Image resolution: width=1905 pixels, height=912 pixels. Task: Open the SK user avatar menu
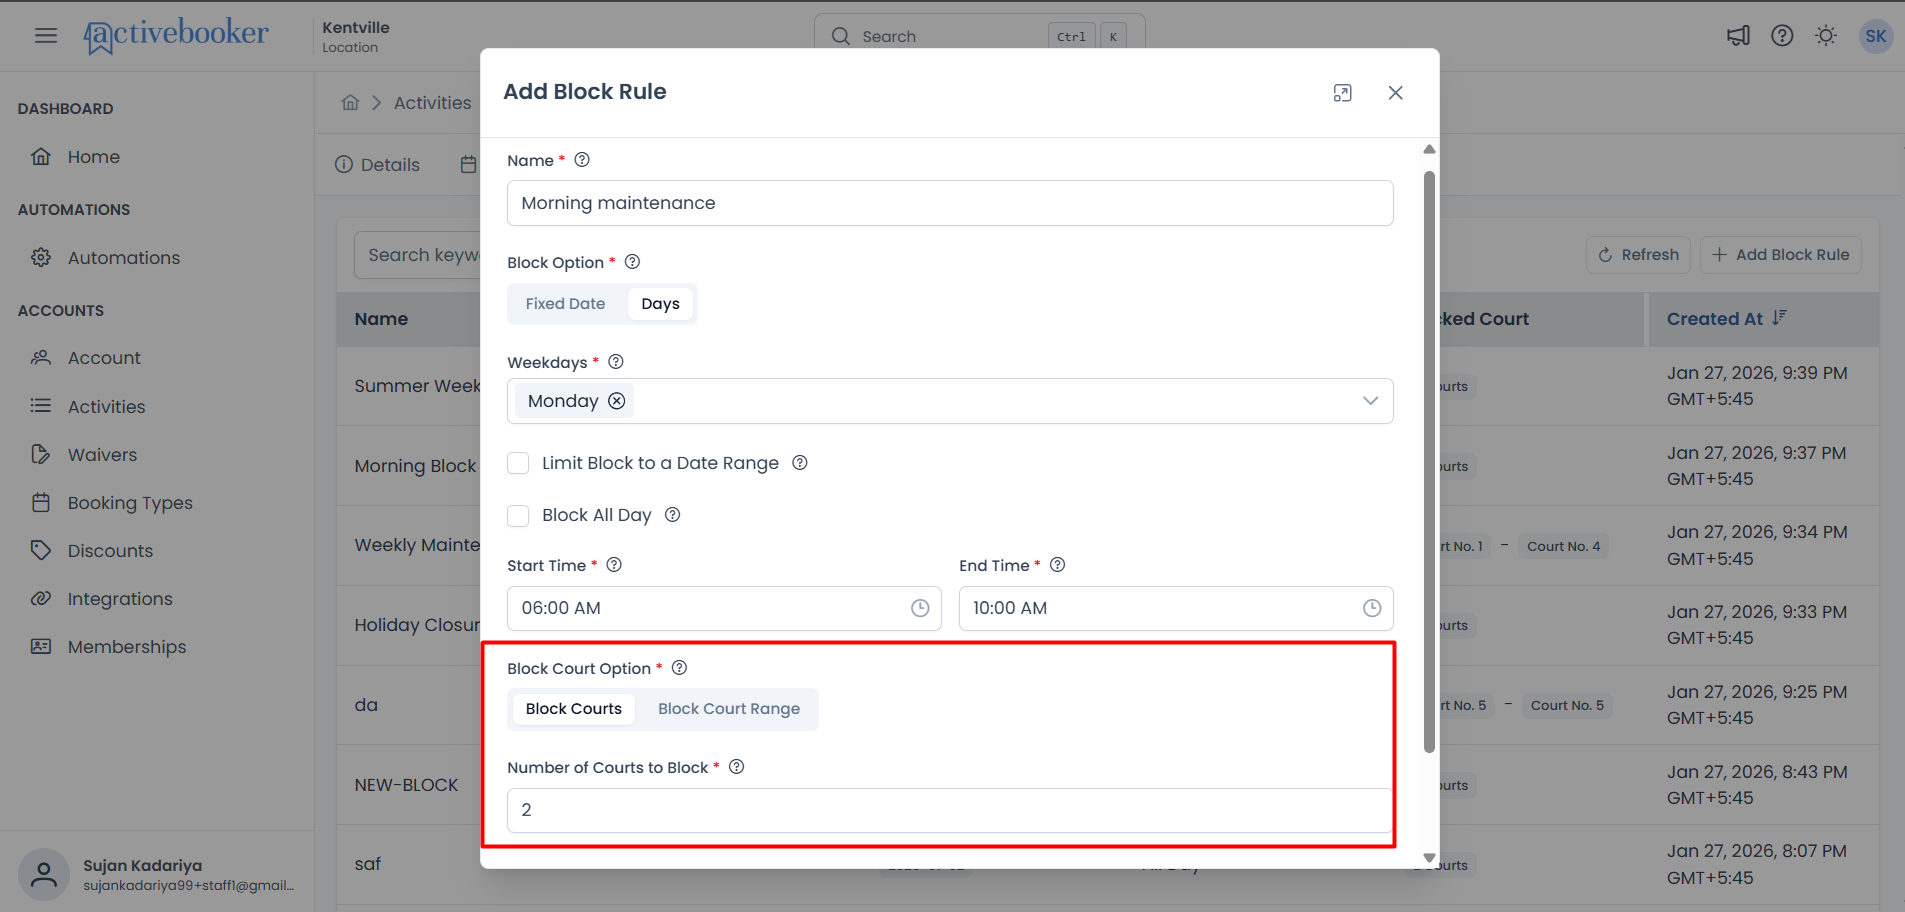tap(1875, 36)
